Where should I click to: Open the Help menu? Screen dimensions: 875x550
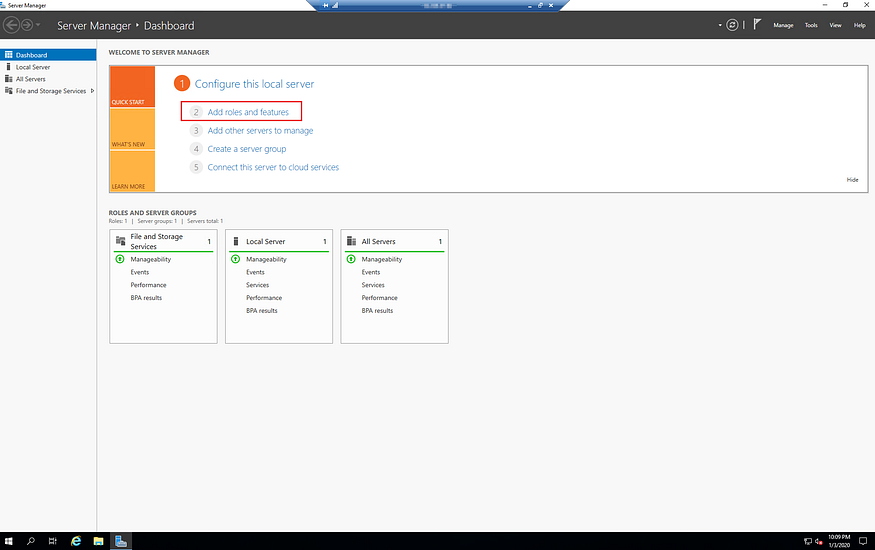pyautogui.click(x=859, y=25)
